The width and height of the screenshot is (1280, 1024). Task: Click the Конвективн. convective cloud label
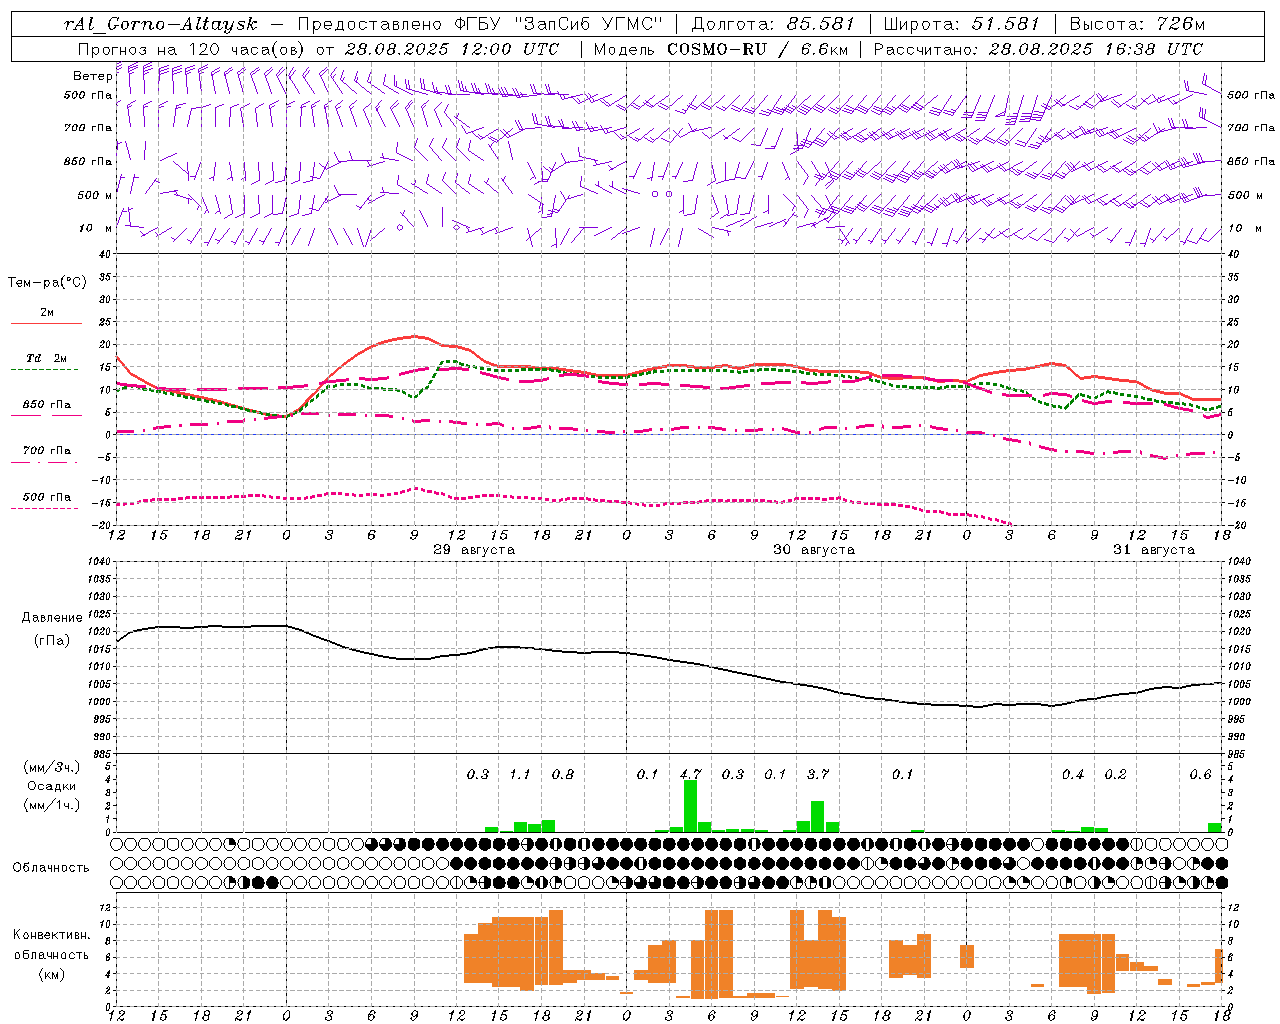click(x=51, y=935)
